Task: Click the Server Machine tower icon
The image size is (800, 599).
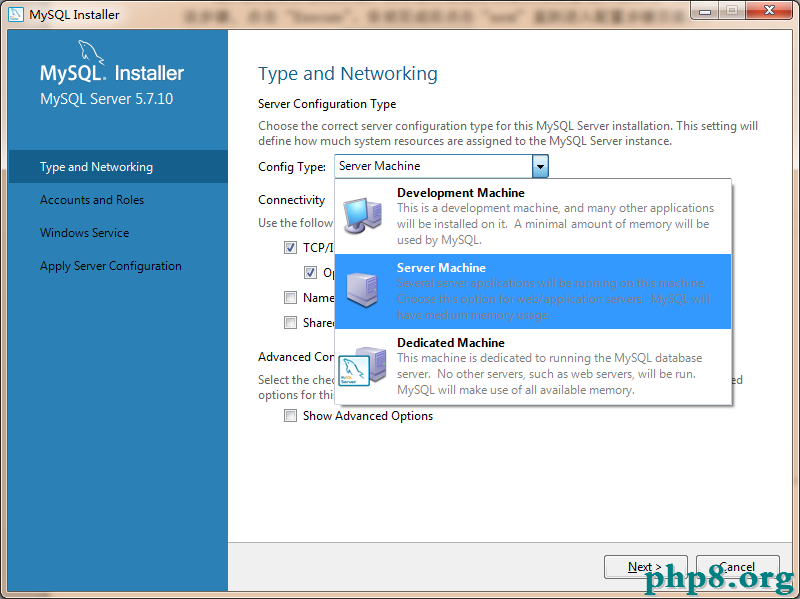Action: pyautogui.click(x=362, y=290)
